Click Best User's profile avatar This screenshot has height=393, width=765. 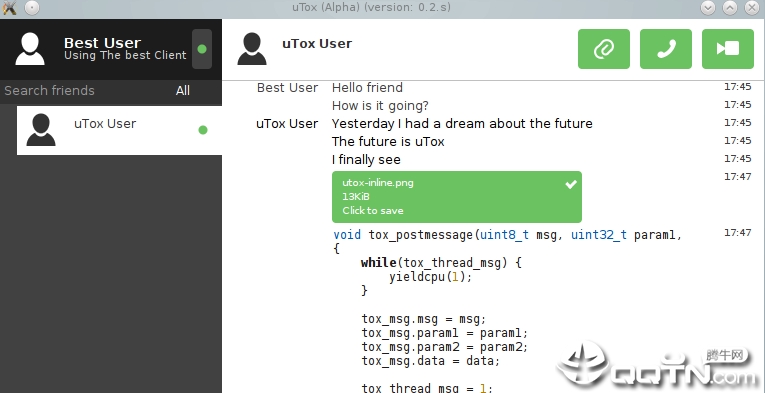click(x=30, y=49)
